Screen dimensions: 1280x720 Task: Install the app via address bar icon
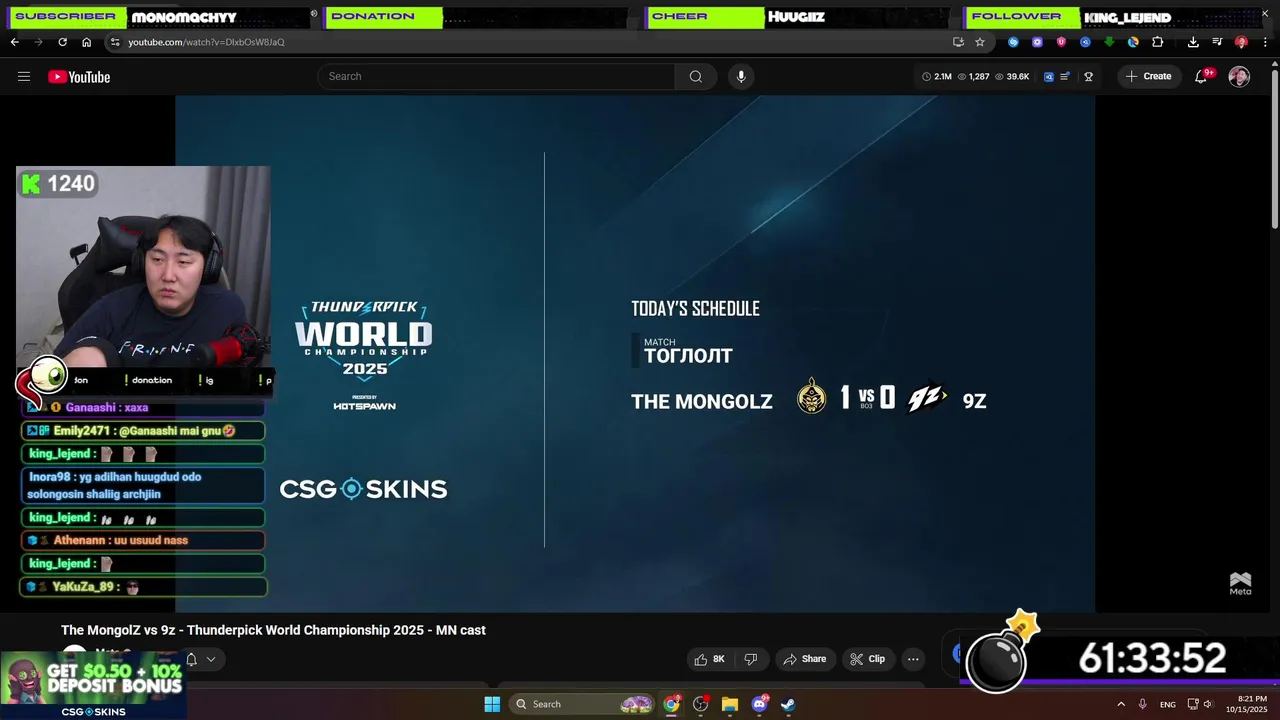pos(958,42)
